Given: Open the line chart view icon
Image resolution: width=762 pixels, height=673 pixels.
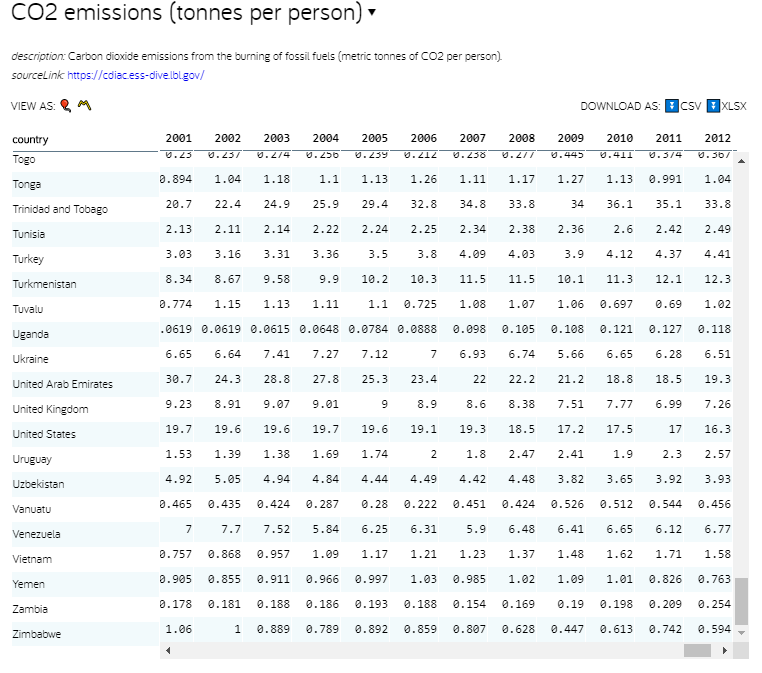Looking at the screenshot, I should point(84,105).
